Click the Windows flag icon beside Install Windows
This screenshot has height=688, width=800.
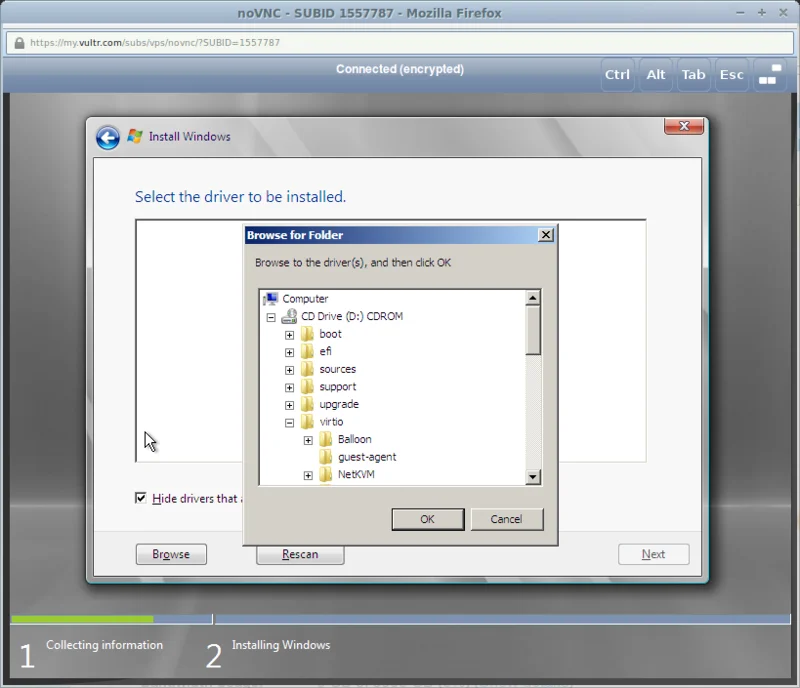click(130, 136)
